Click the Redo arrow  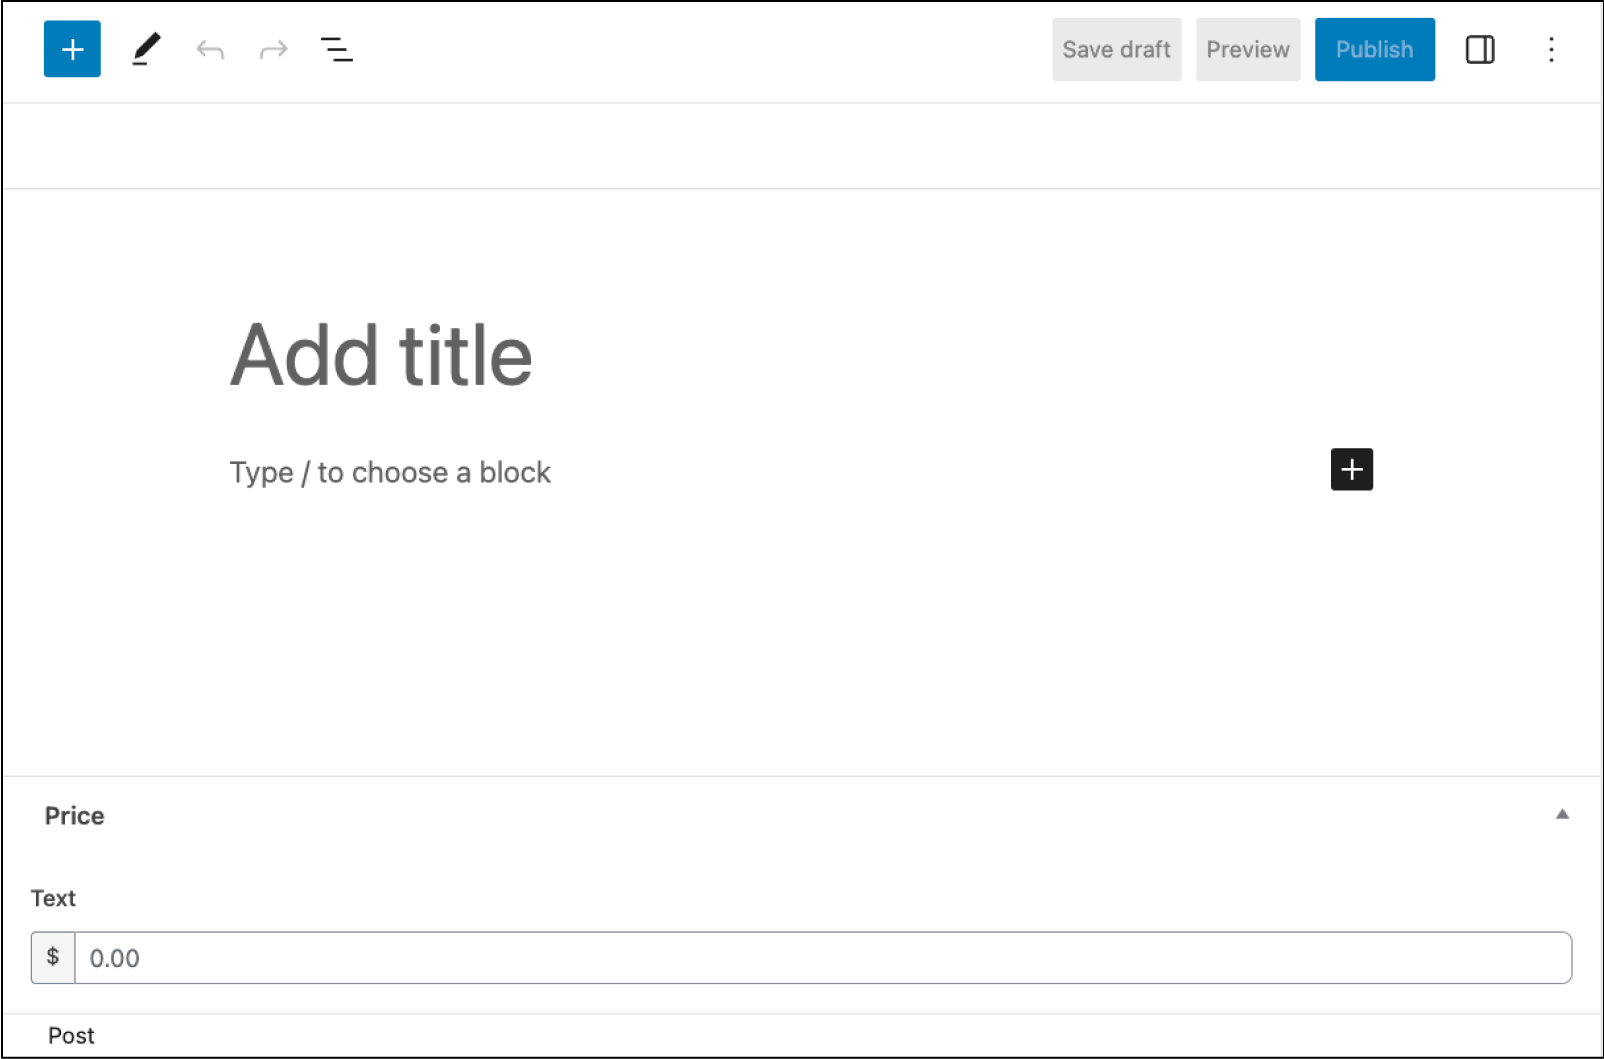(273, 49)
